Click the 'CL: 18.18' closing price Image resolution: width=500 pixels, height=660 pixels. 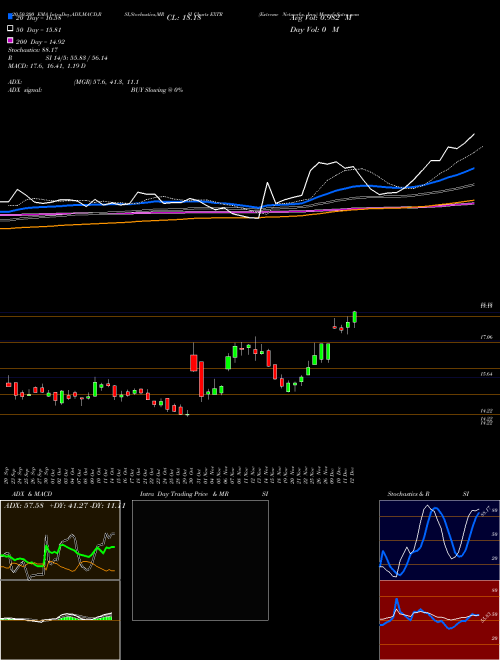184,18
